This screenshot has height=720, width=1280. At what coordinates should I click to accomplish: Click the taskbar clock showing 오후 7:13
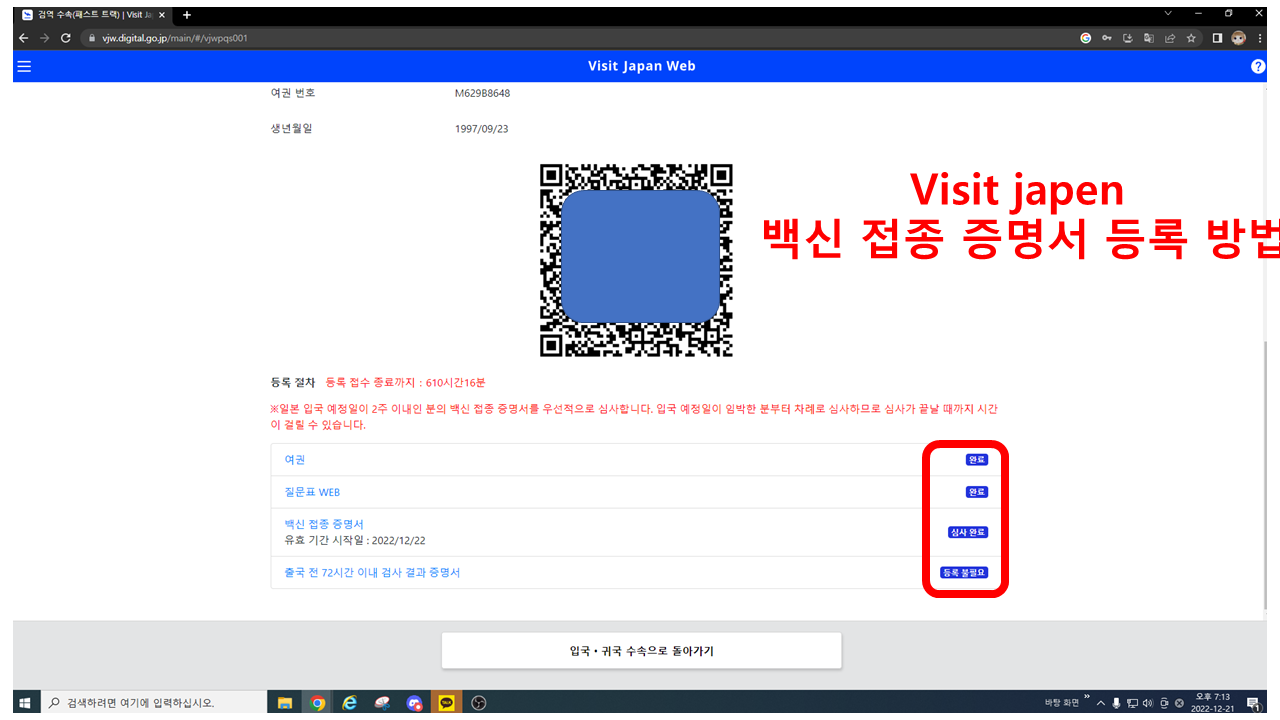click(x=1213, y=703)
